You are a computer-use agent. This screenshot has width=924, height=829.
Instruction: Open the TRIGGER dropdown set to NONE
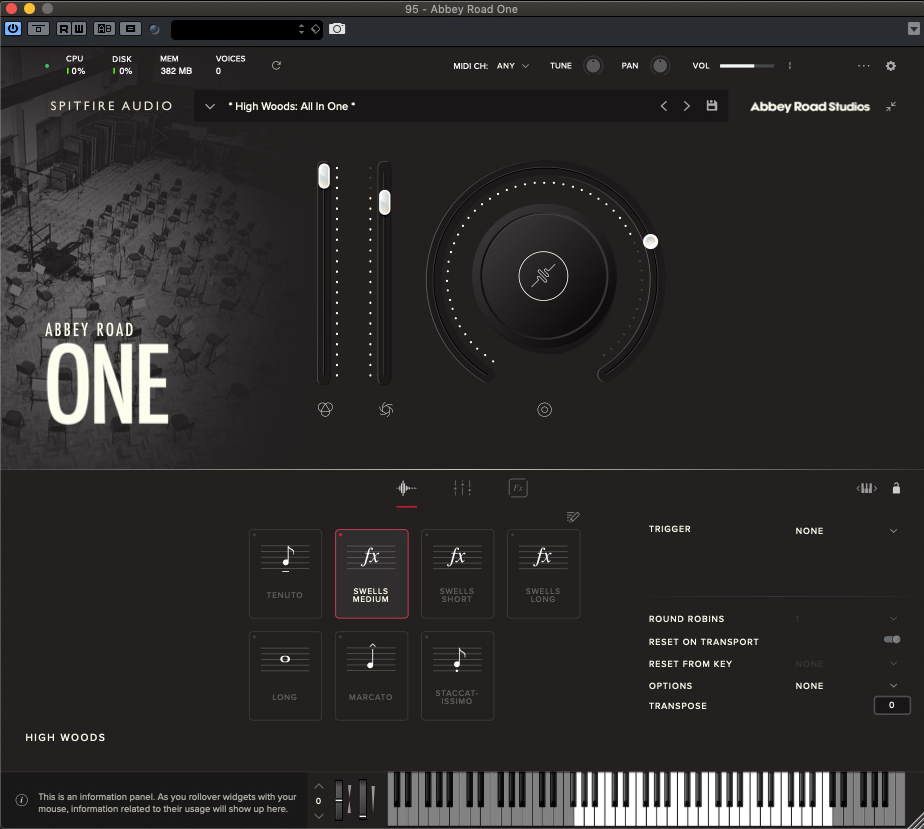(x=846, y=531)
